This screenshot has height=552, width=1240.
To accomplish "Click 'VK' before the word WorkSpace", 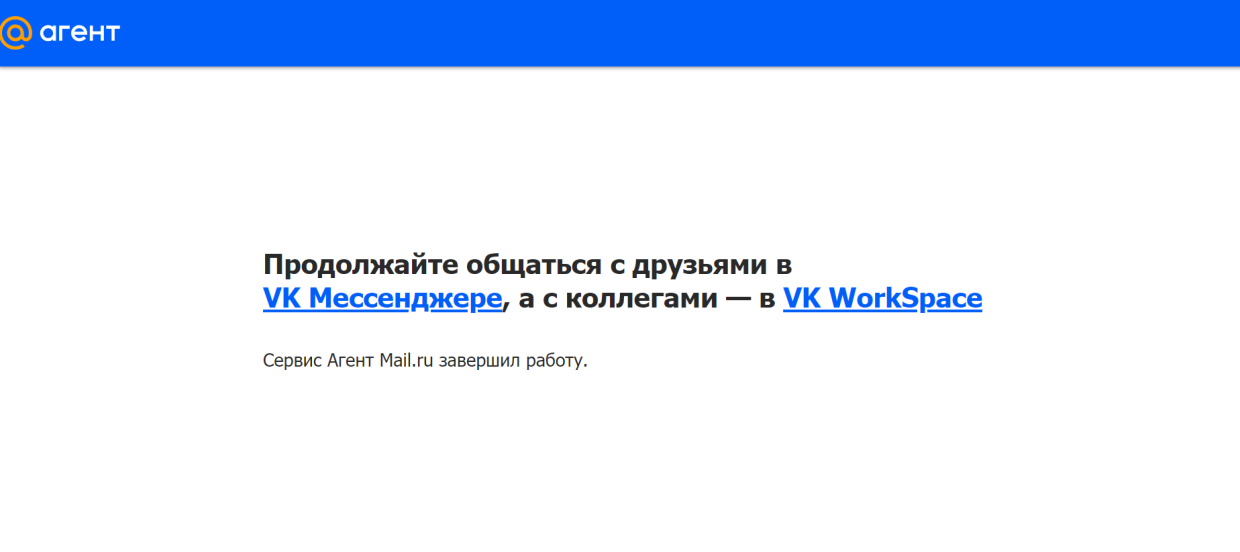I will [x=802, y=298].
